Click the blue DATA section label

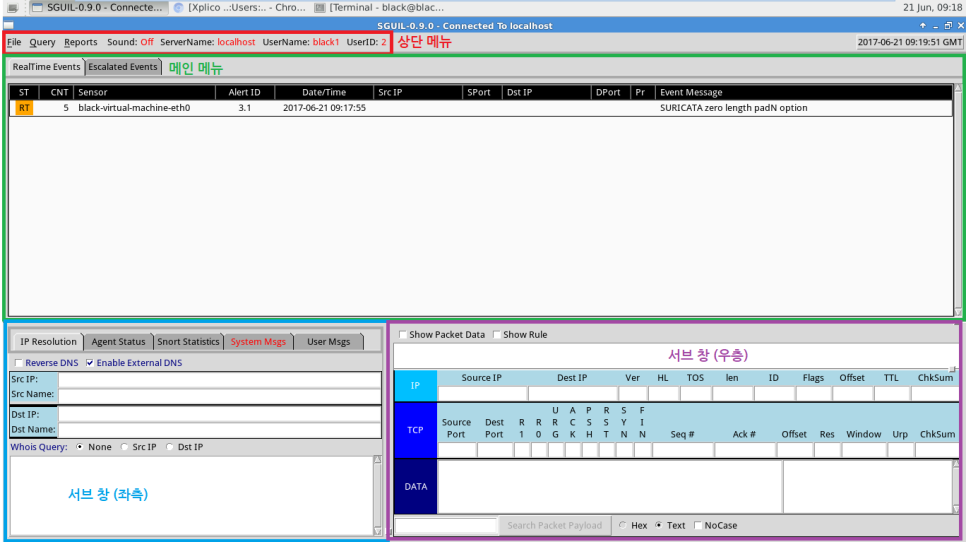click(x=415, y=486)
